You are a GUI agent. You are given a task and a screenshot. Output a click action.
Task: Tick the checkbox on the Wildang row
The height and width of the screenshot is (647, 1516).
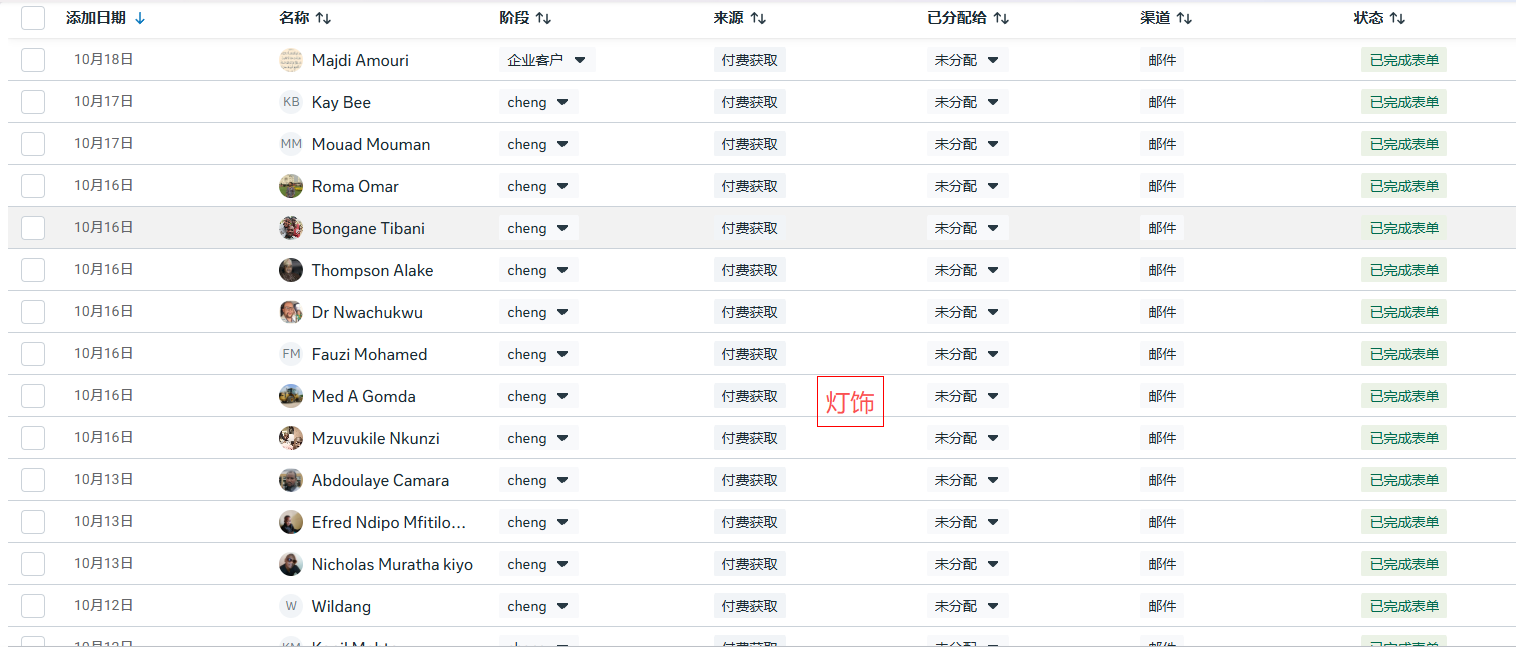[x=33, y=606]
